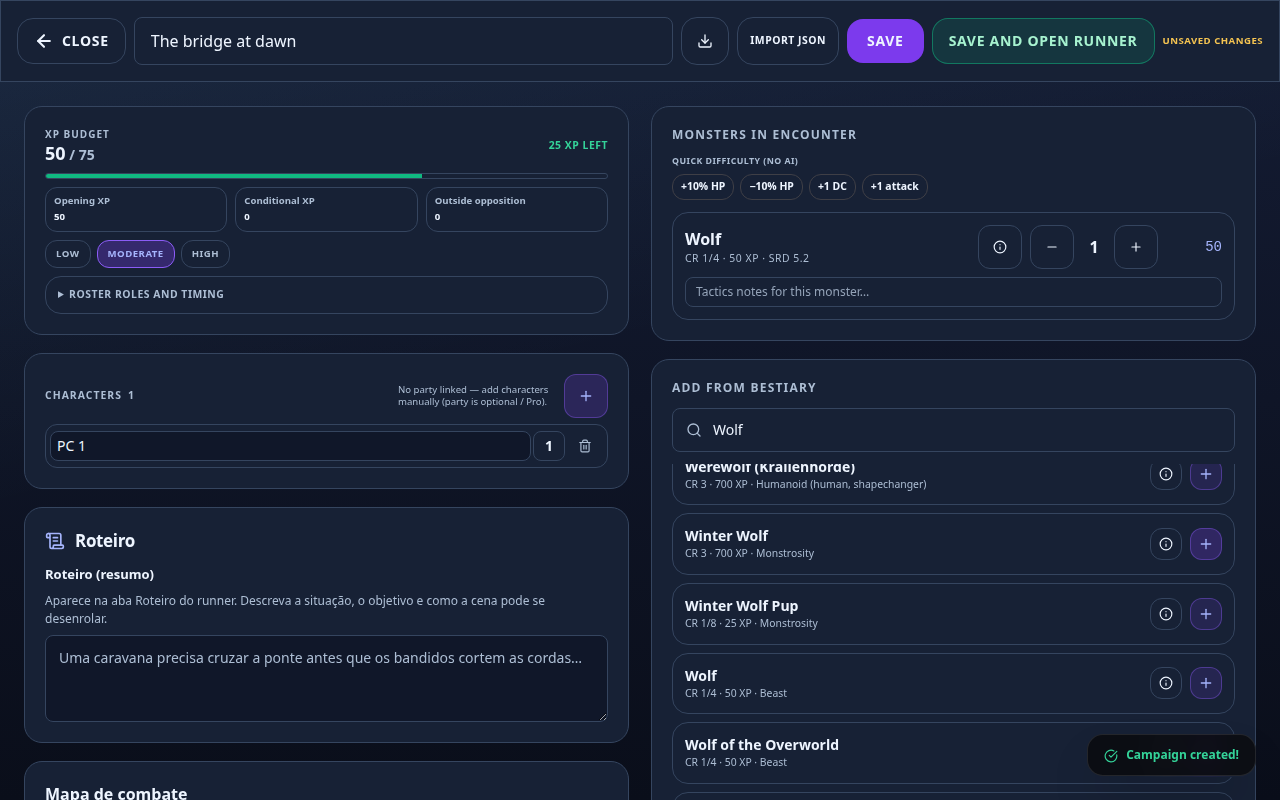This screenshot has height=800, width=1280.
Task: Show info for Wolf bestiary entry
Action: pos(1166,683)
